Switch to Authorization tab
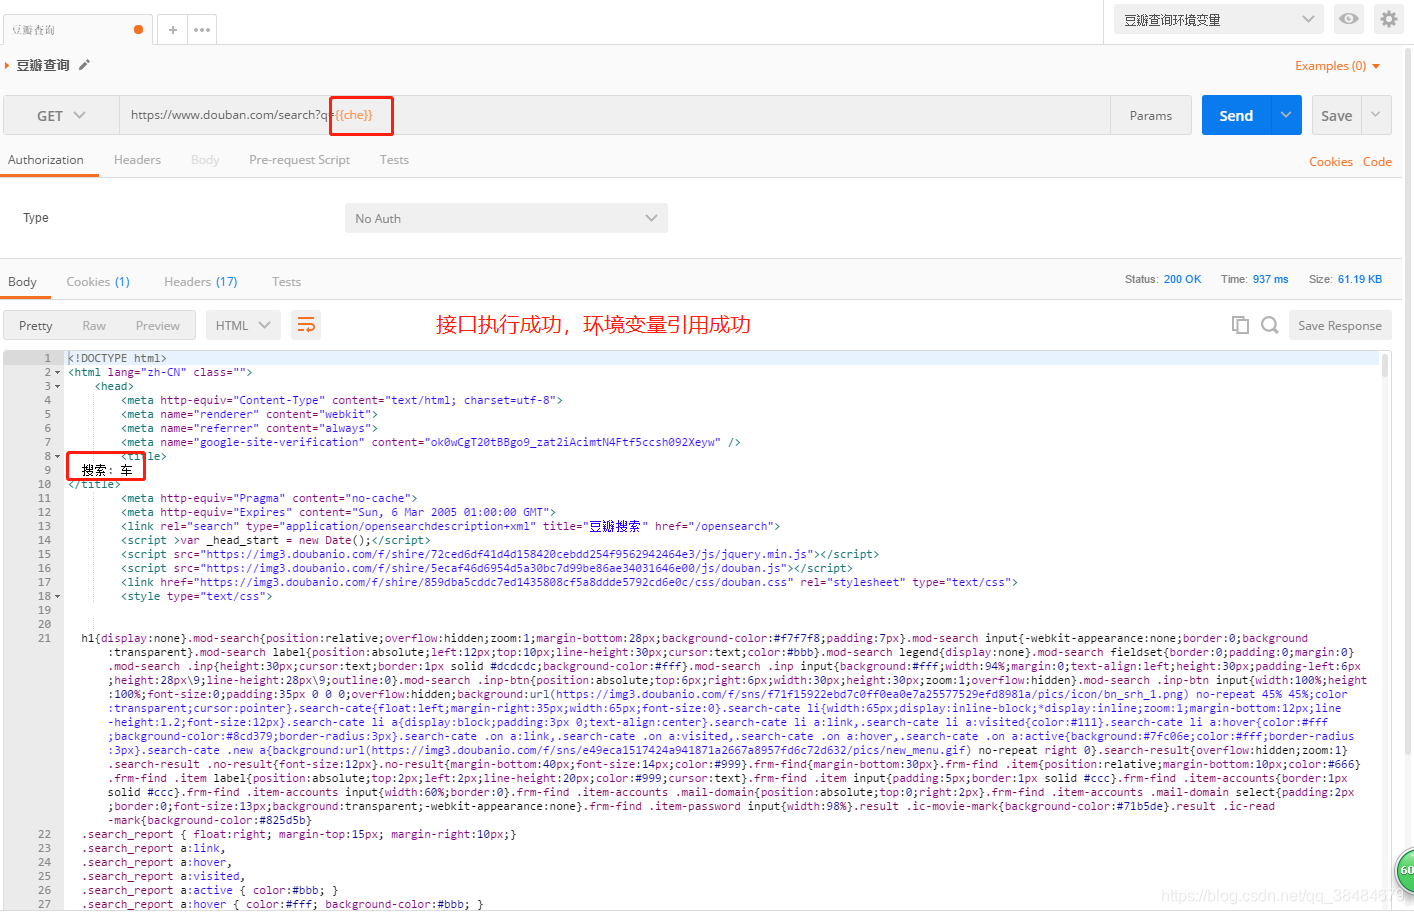Viewport: 1414px width, 914px height. pyautogui.click(x=46, y=160)
